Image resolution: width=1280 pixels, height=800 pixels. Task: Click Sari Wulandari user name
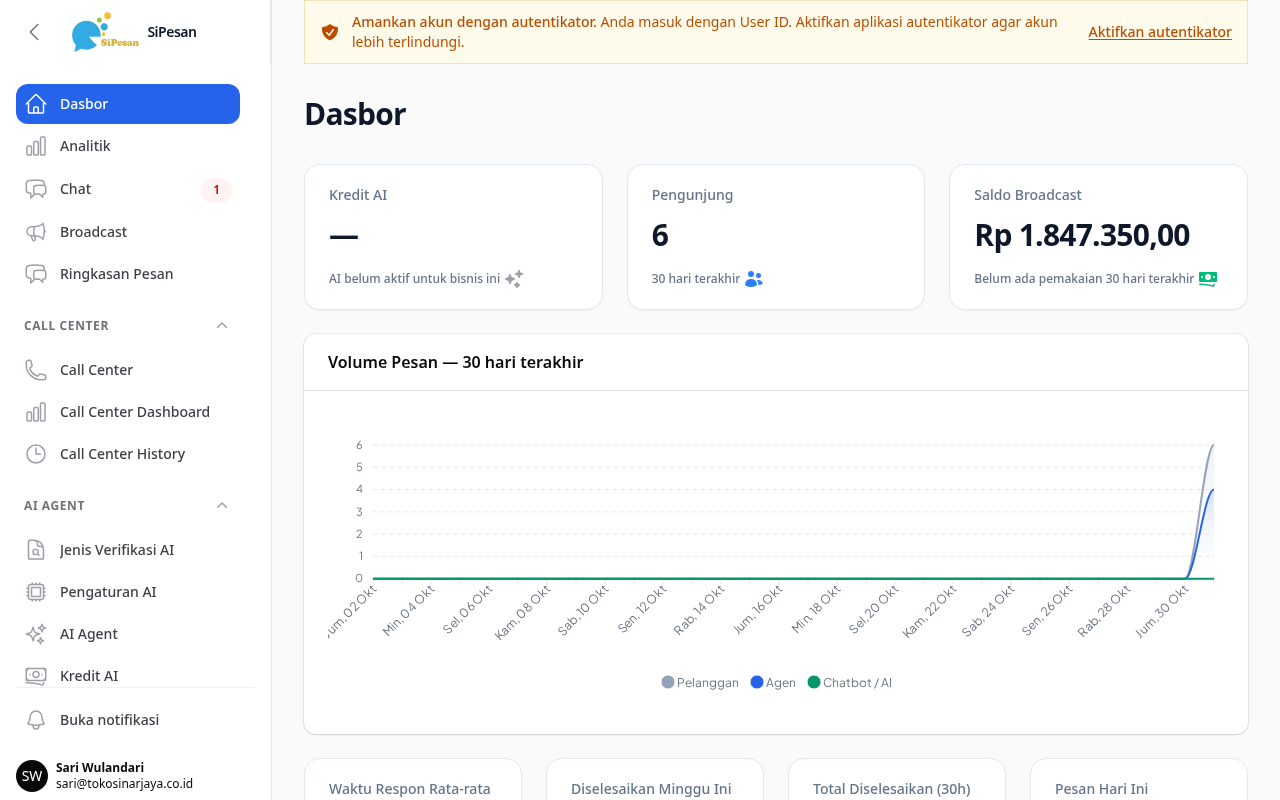100,768
